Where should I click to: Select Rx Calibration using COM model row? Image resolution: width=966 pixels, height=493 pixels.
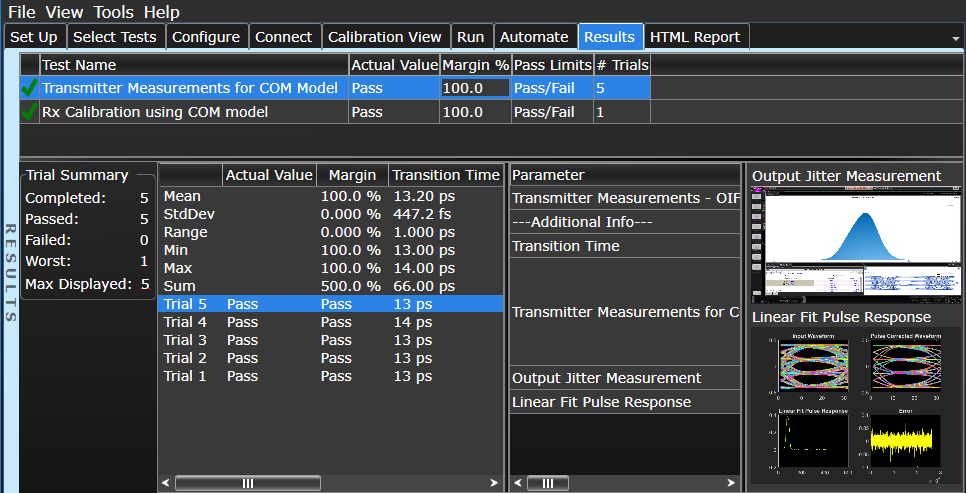coord(335,112)
